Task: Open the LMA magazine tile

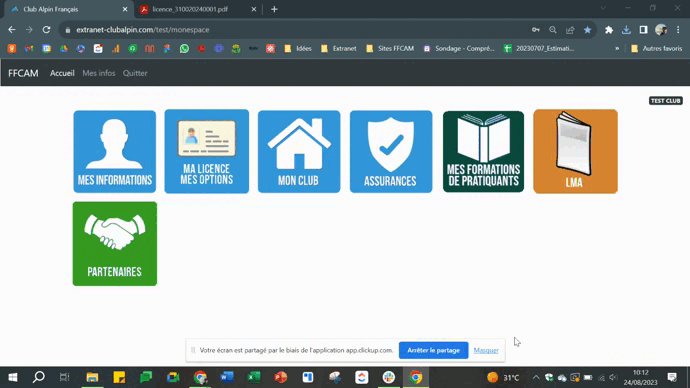Action: point(575,151)
